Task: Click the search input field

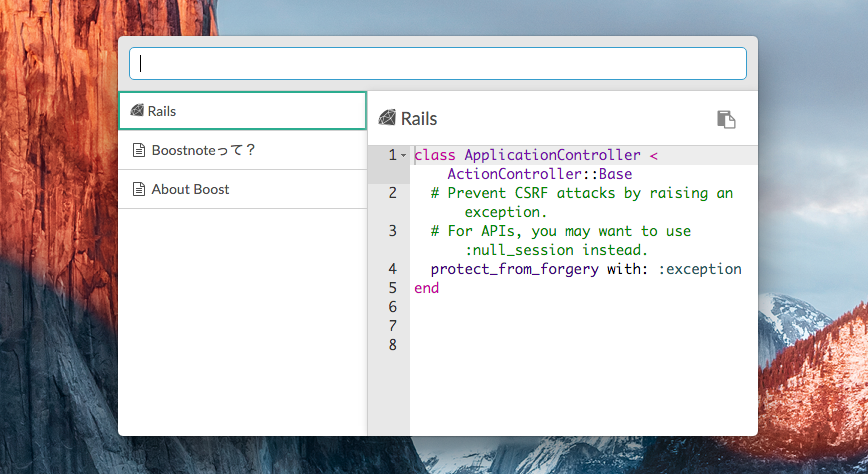Action: click(438, 63)
